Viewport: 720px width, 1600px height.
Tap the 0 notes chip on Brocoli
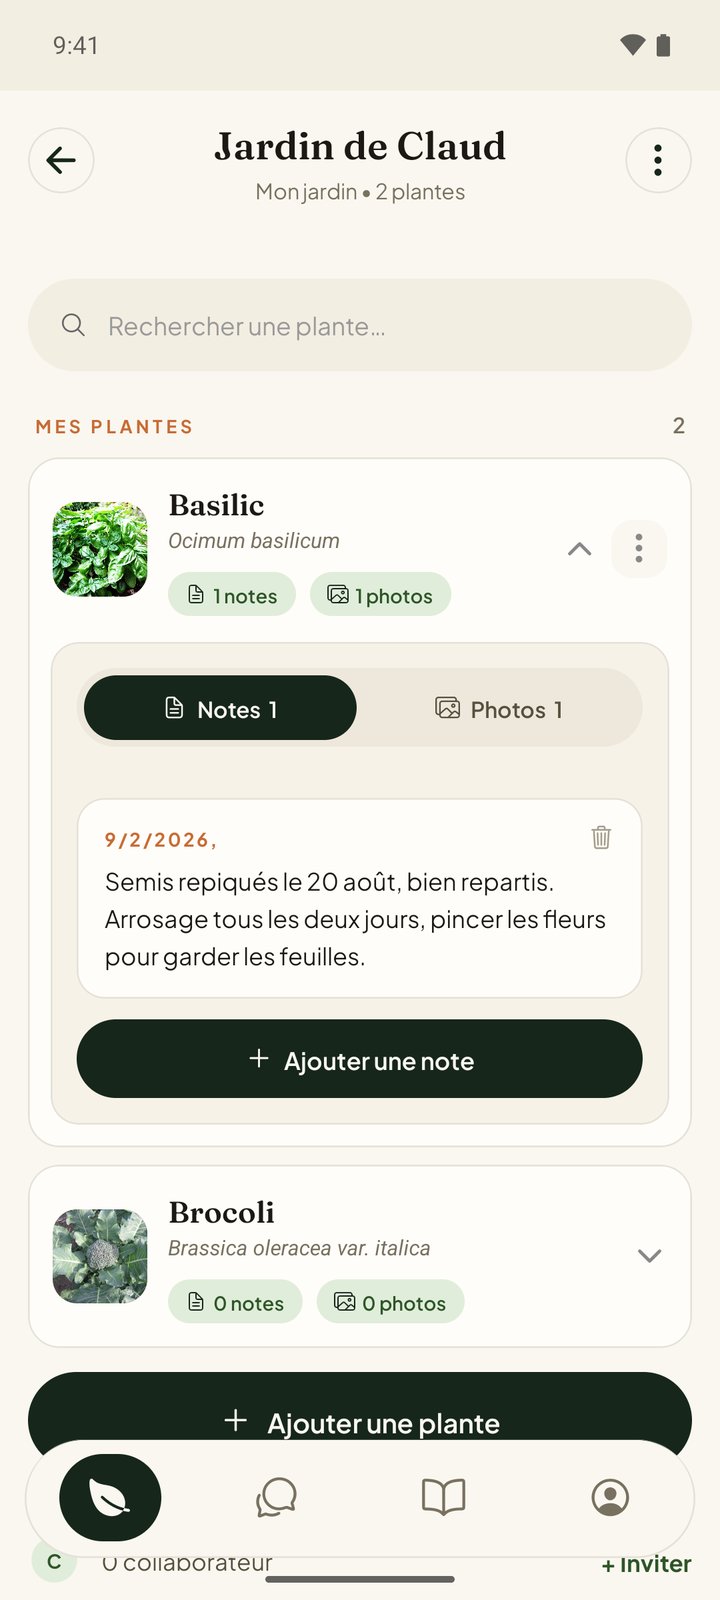click(x=235, y=1302)
